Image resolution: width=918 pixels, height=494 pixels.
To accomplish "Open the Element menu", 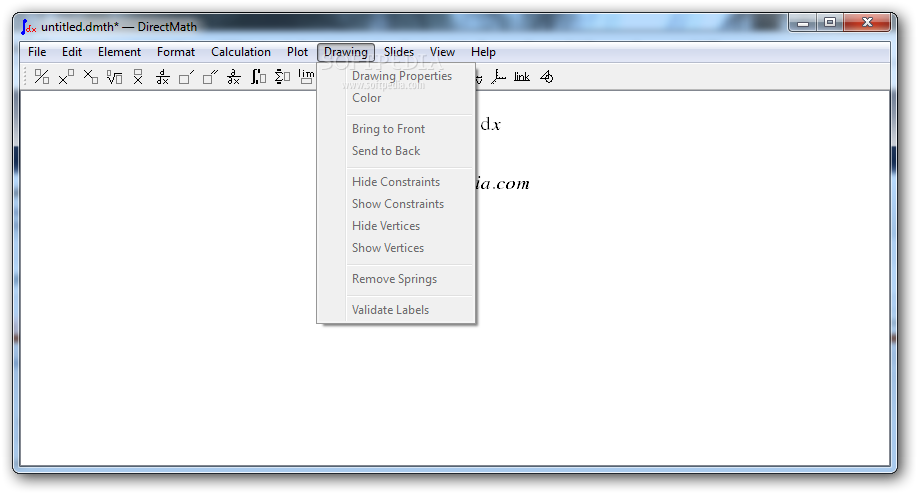I will [x=119, y=52].
